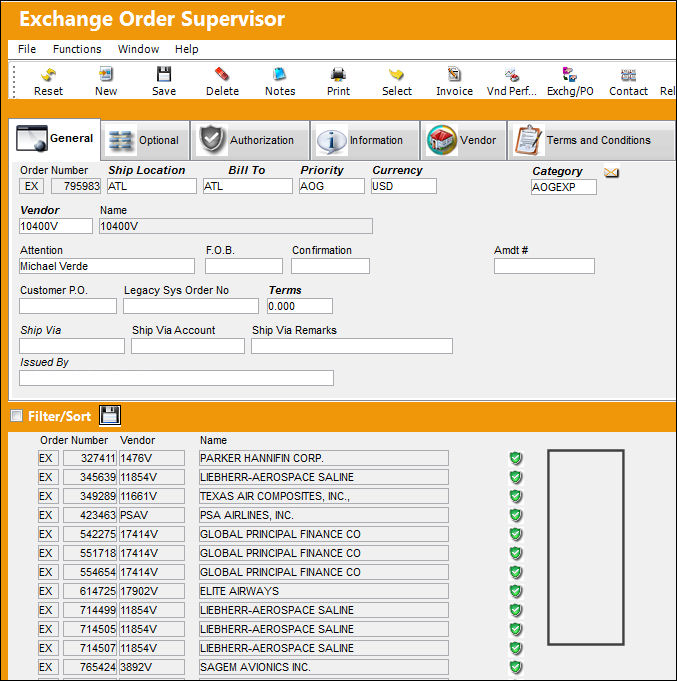Image resolution: width=677 pixels, height=681 pixels.
Task: Click the Legacy Sys Order No field
Action: click(191, 306)
